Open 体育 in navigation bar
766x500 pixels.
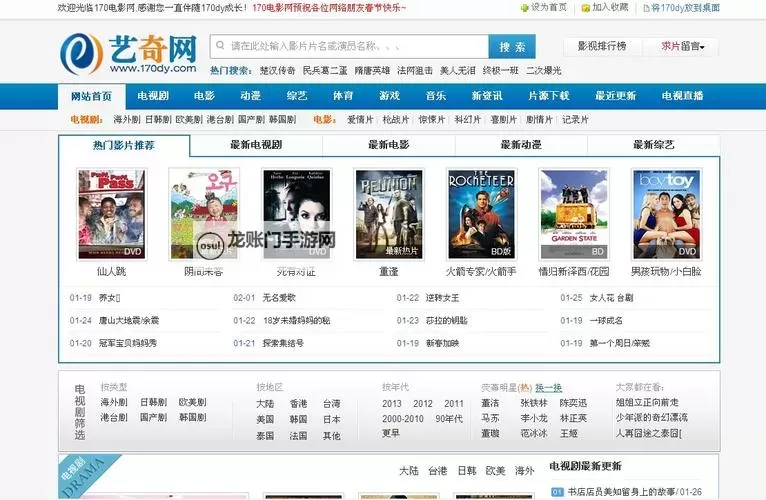click(x=343, y=96)
